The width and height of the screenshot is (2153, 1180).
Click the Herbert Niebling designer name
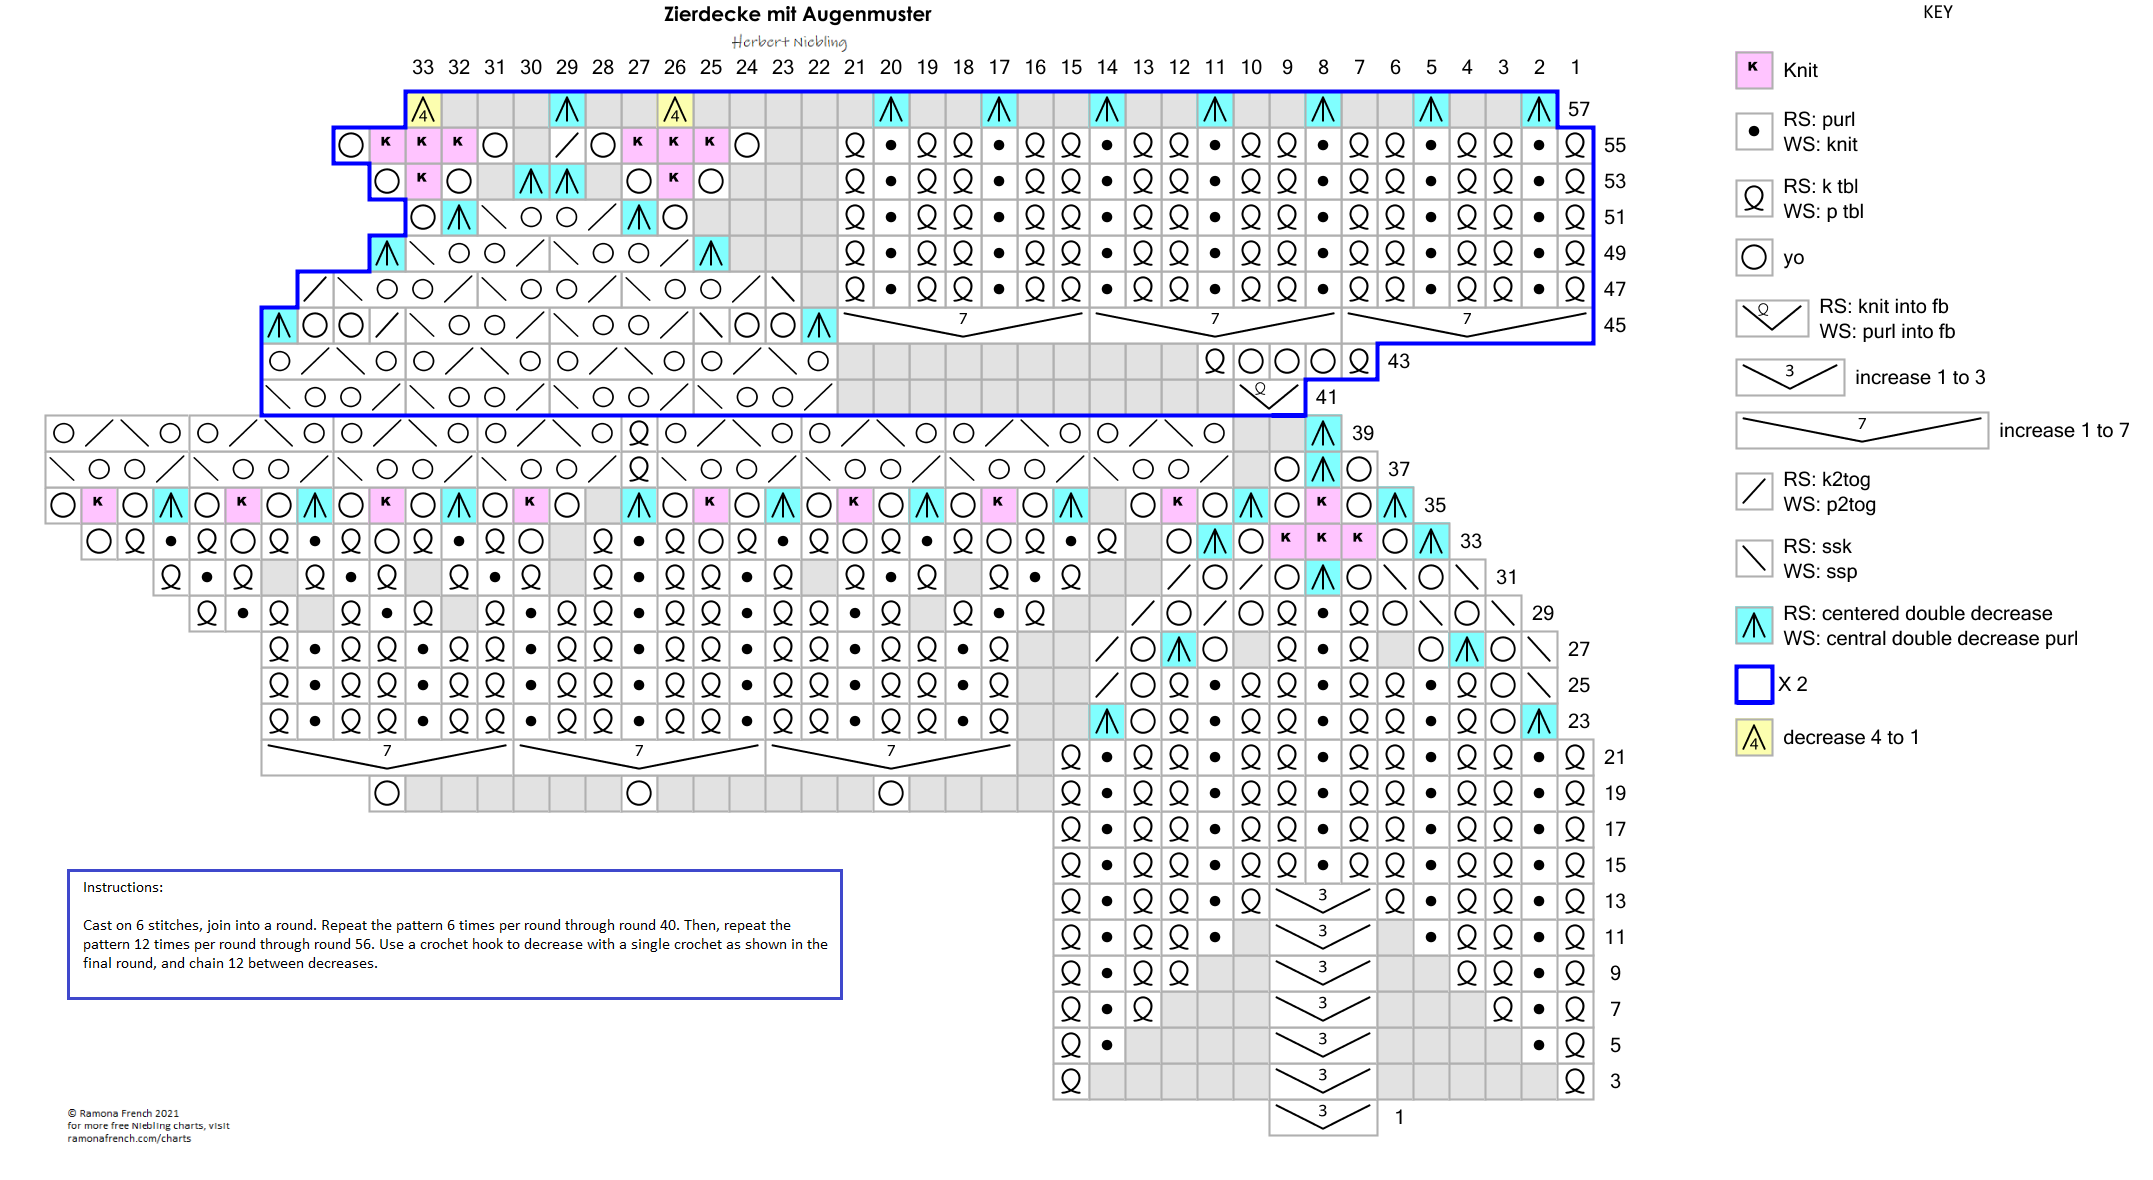click(x=788, y=42)
